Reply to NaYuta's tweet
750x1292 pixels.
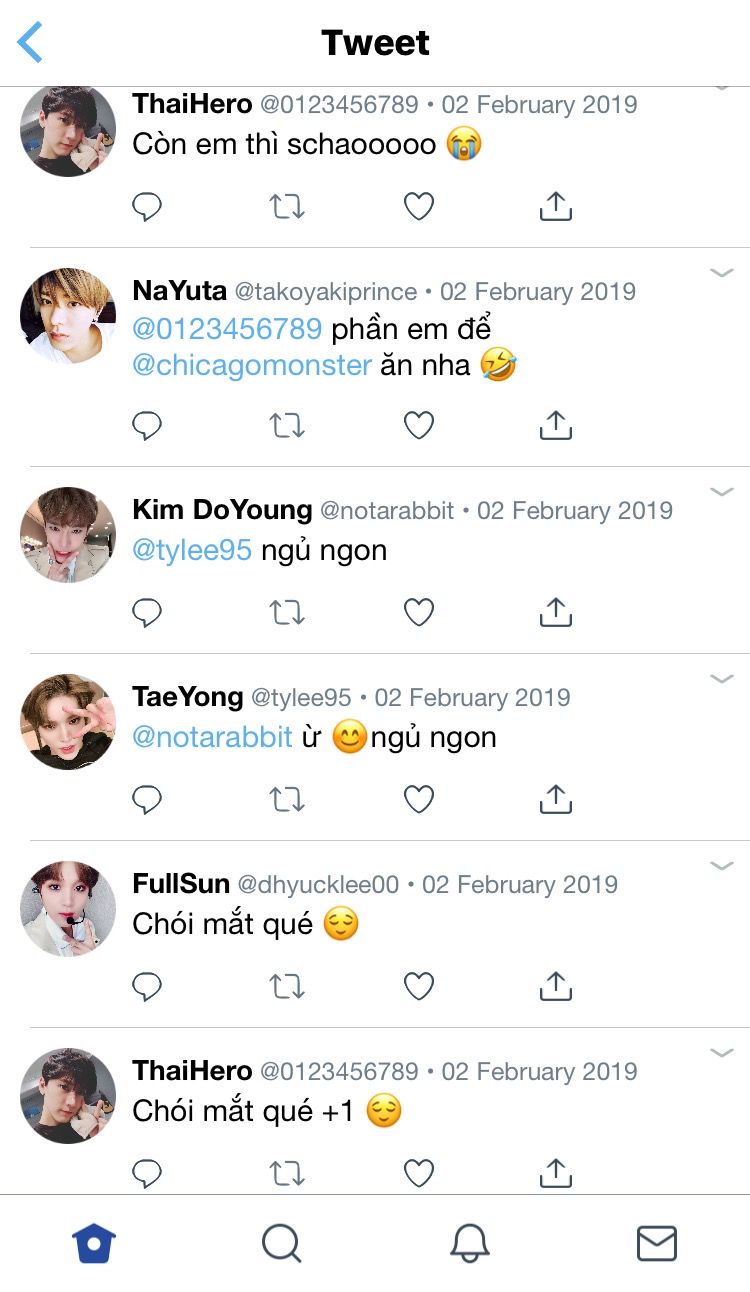coord(147,426)
